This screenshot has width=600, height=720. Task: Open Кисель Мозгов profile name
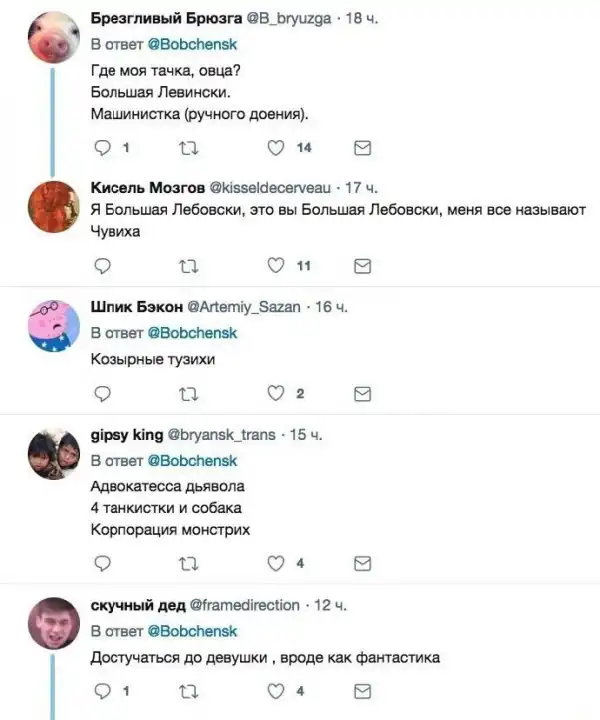(x=147, y=187)
